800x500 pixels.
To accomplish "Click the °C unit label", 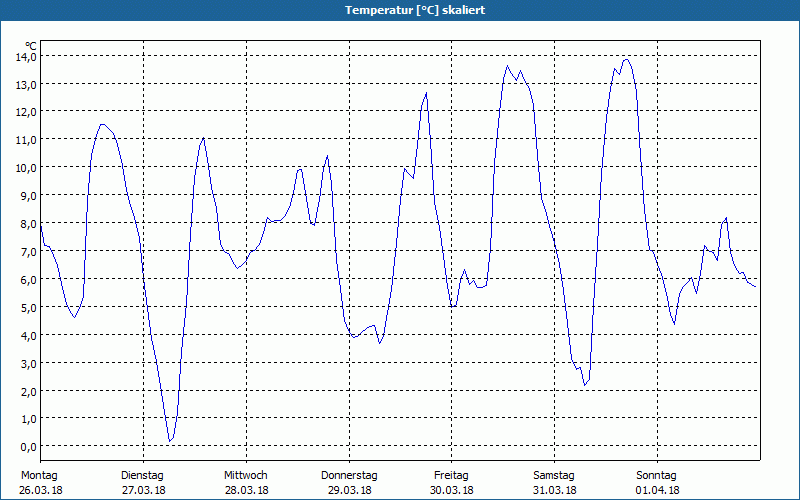I will (x=31, y=46).
